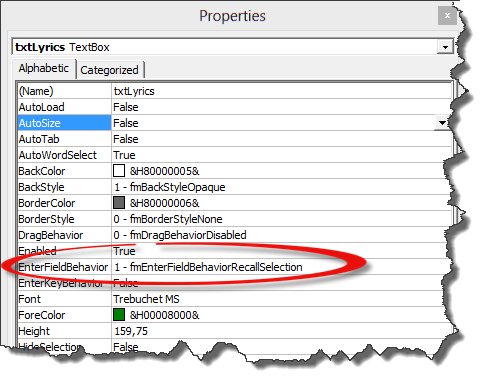Click the txtLyrics name value field

pos(281,91)
